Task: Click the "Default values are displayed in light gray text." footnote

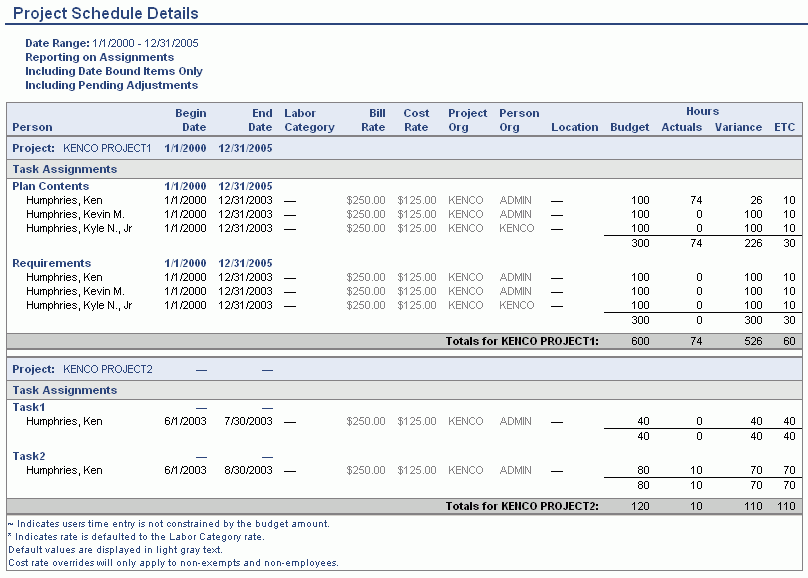Action: pos(115,550)
